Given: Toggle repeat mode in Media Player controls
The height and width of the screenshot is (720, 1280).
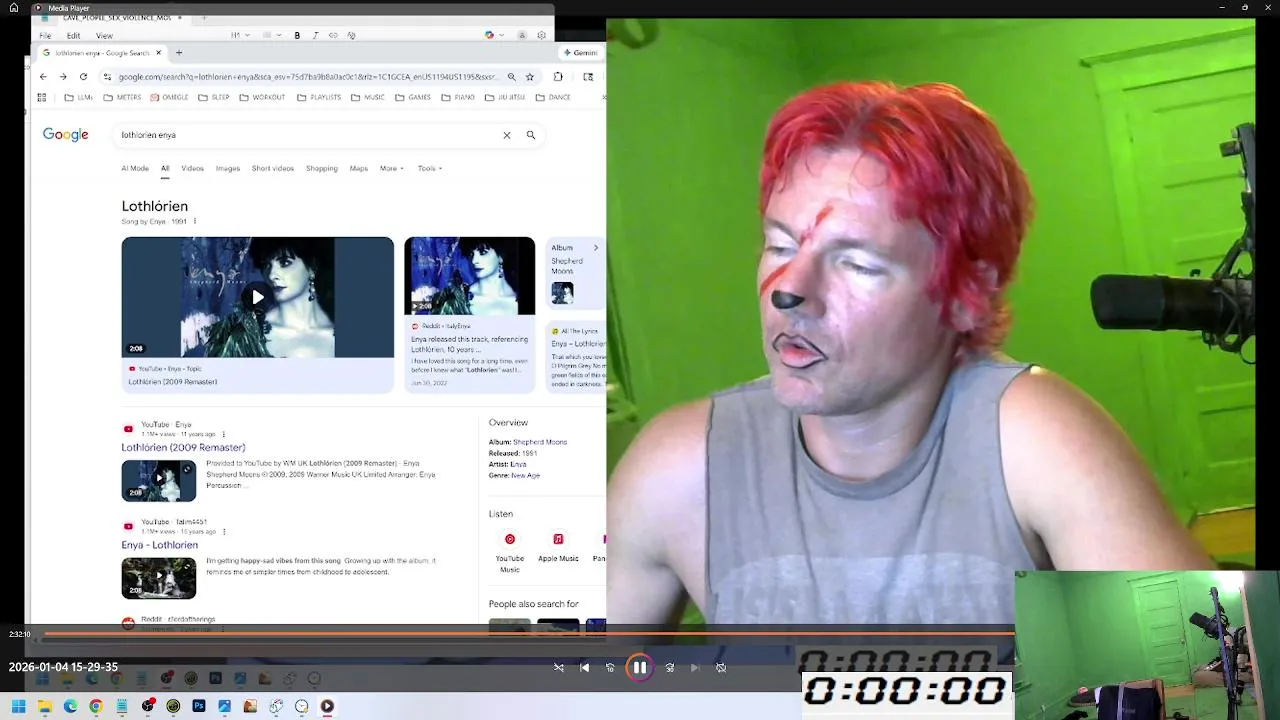Looking at the screenshot, I should pos(721,667).
